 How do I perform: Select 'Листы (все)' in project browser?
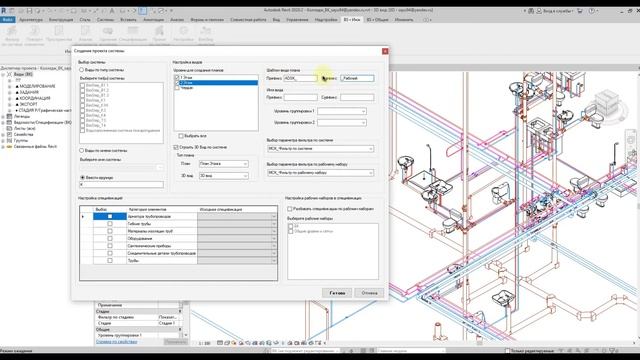(24, 129)
